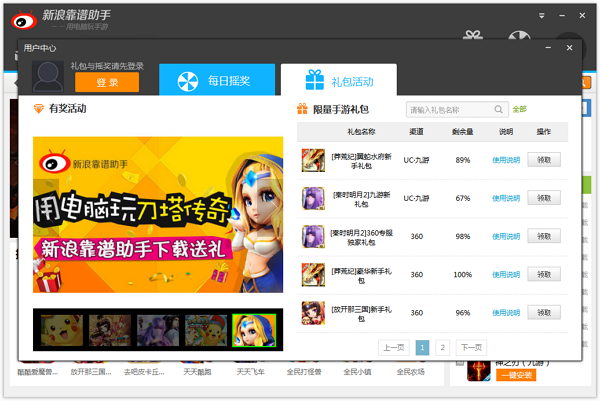Click the orange 登录 login button
This screenshot has width=600, height=401.
[107, 82]
